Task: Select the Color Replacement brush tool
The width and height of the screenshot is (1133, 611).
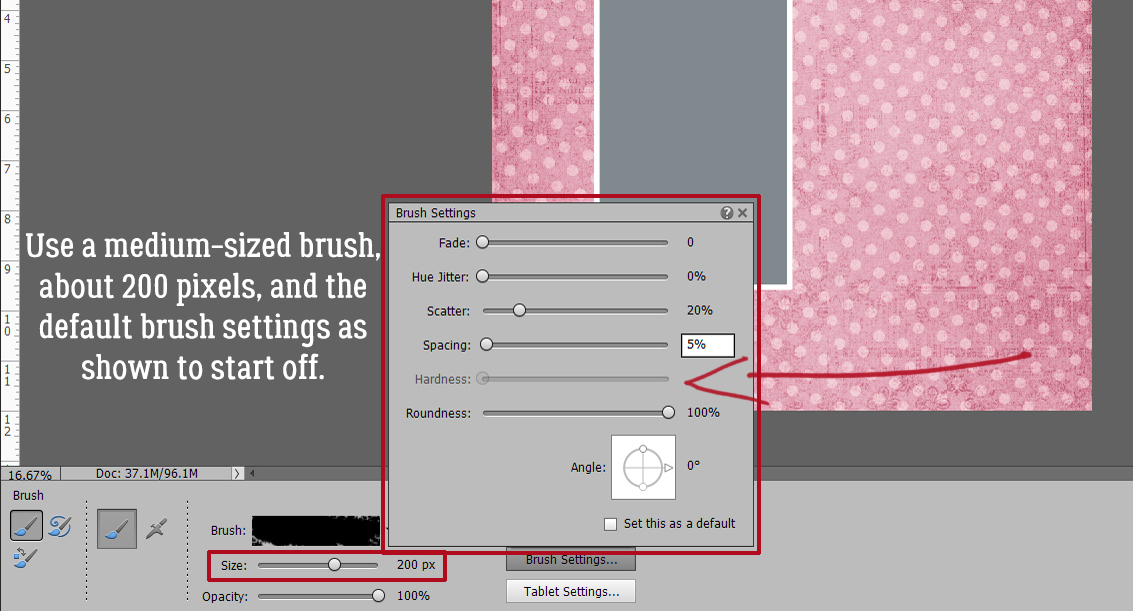Action: pyautogui.click(x=25, y=557)
